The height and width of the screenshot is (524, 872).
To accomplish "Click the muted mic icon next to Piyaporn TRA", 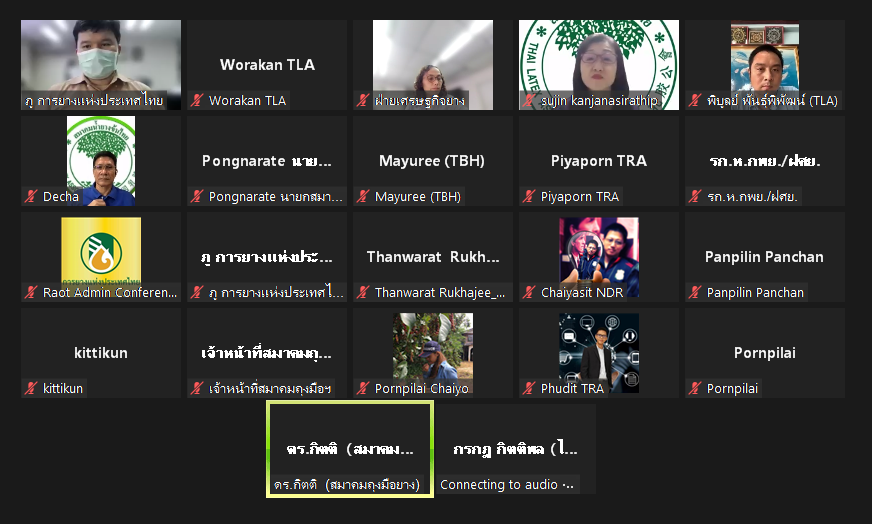I will click(x=529, y=196).
